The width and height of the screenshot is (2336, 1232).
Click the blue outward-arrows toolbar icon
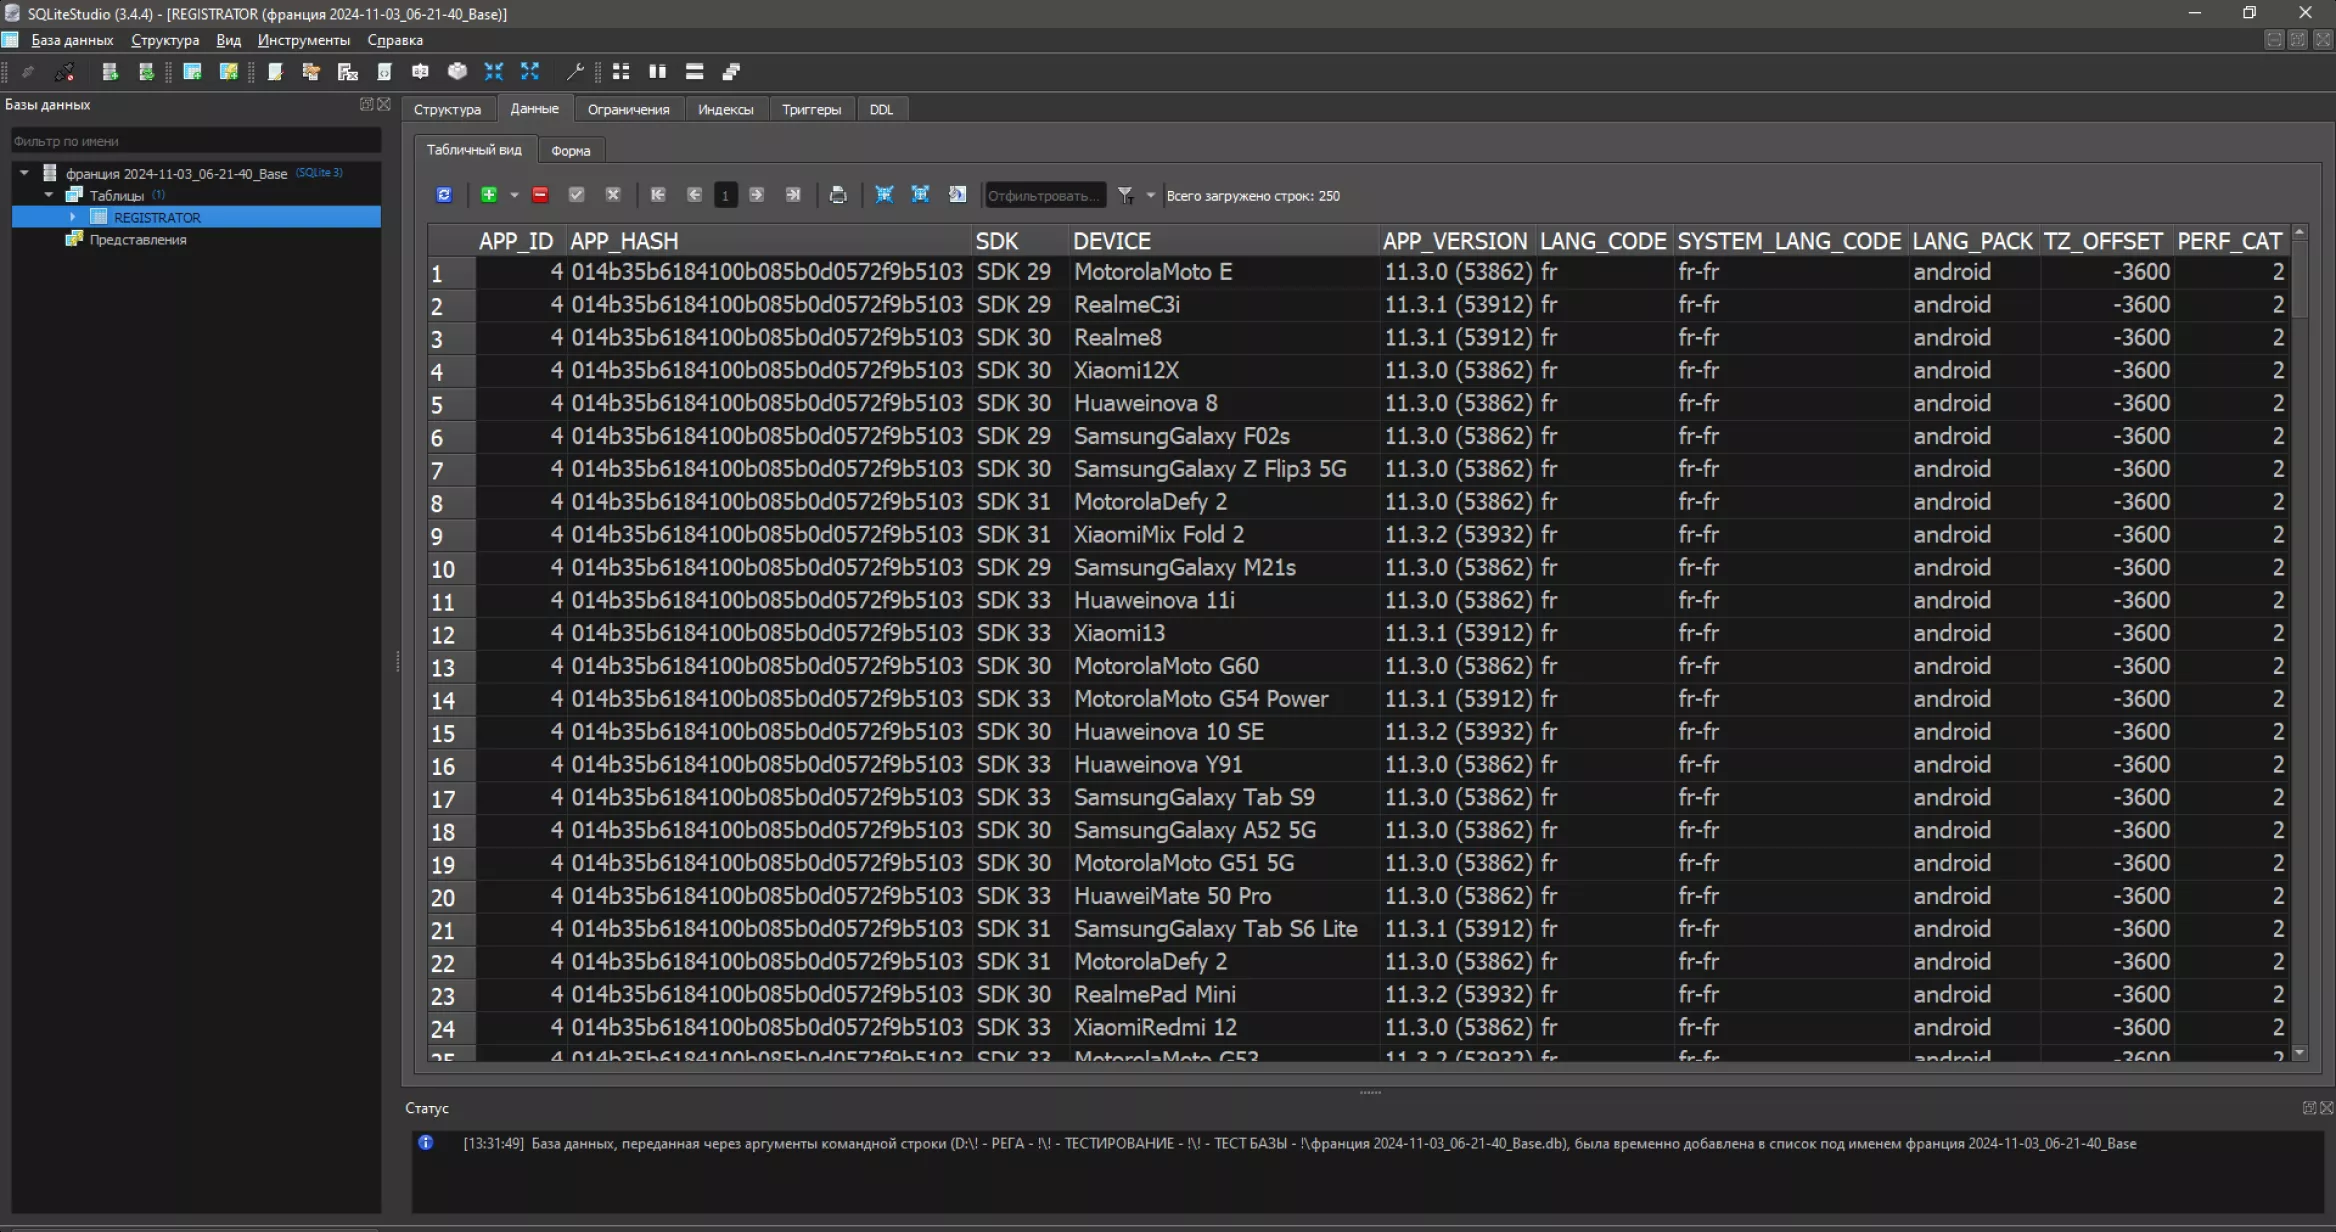(530, 71)
